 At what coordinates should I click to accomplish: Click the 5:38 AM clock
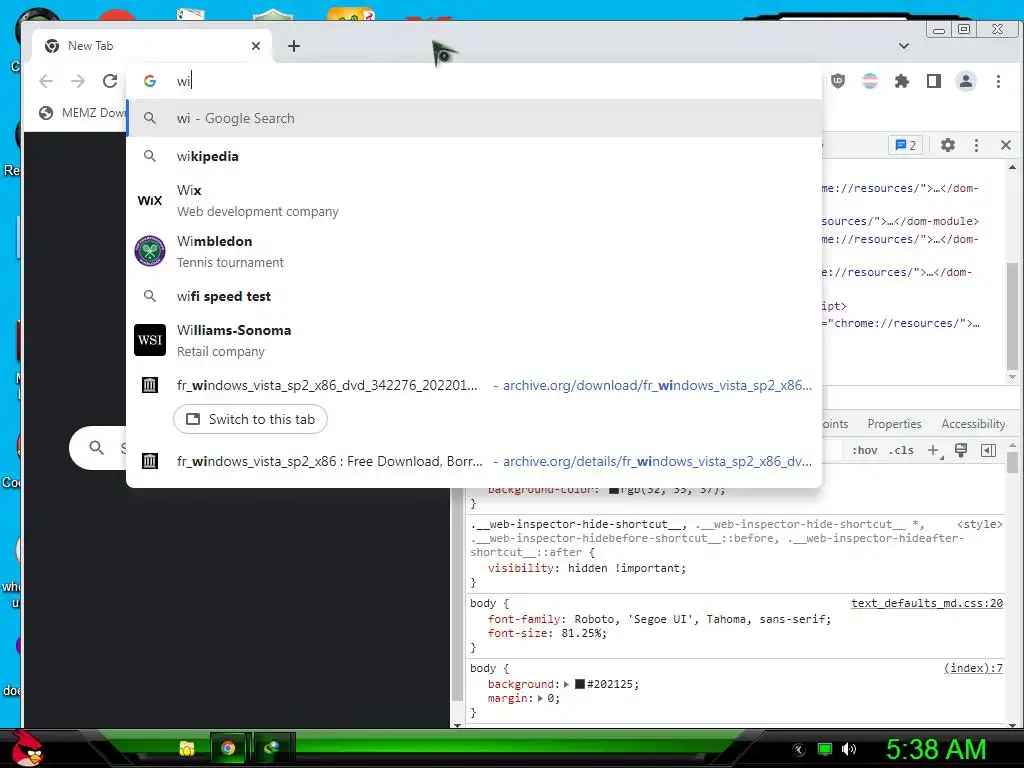(935, 749)
